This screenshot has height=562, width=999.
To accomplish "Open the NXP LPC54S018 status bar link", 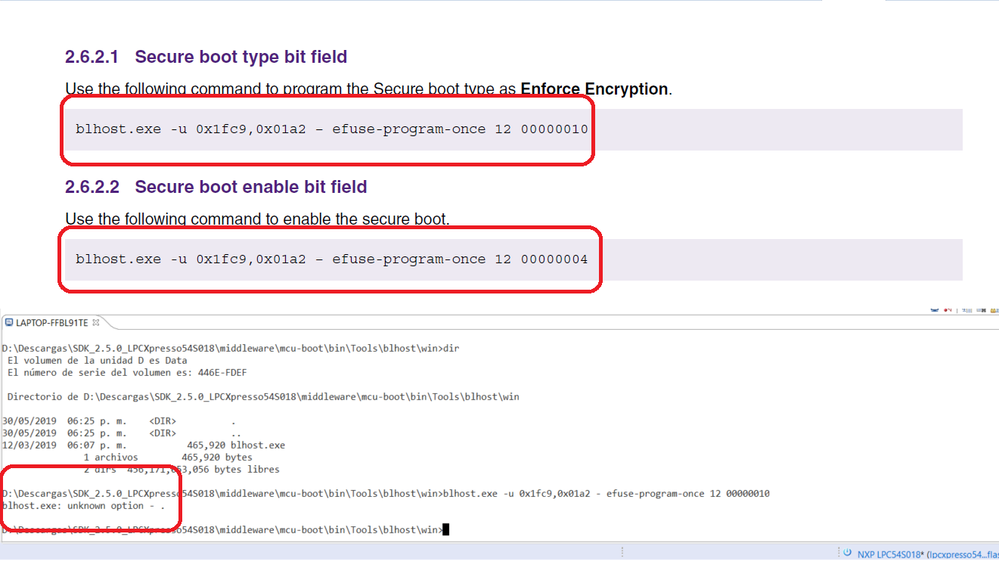I will pos(928,554).
